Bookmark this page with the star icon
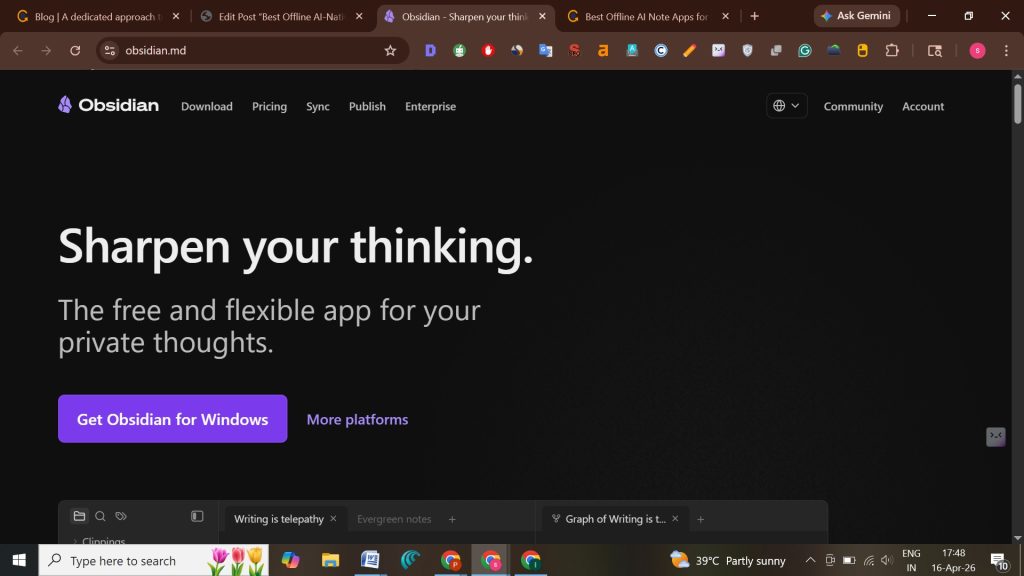This screenshot has width=1024, height=576. coord(390,51)
